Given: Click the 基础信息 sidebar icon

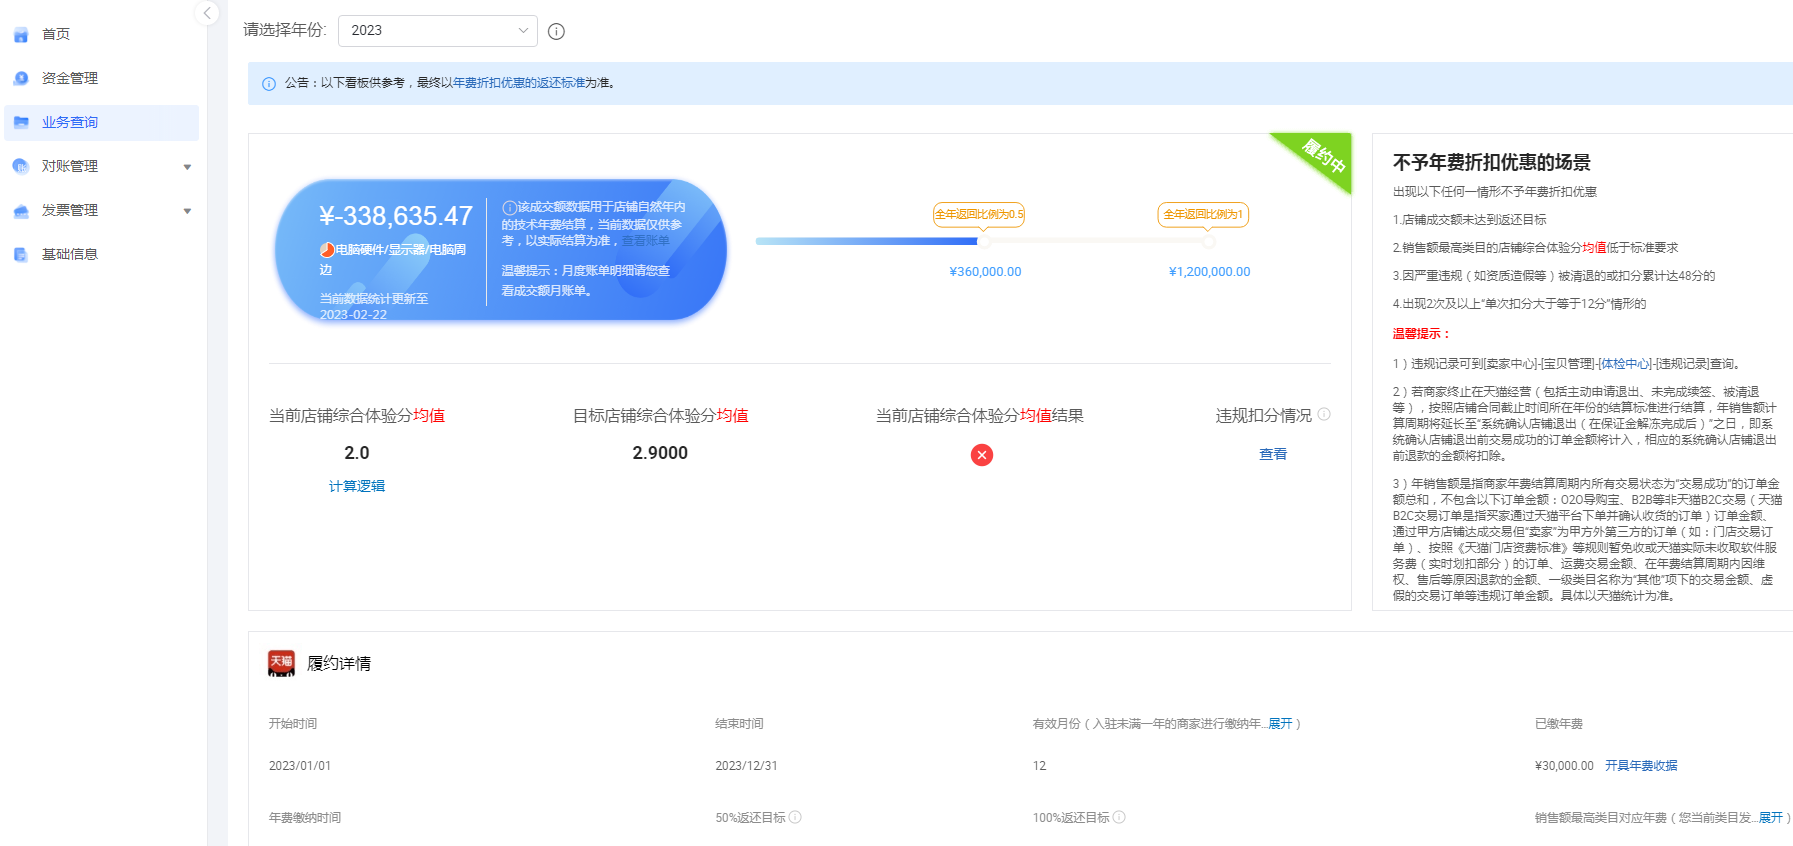Looking at the screenshot, I should click(21, 254).
